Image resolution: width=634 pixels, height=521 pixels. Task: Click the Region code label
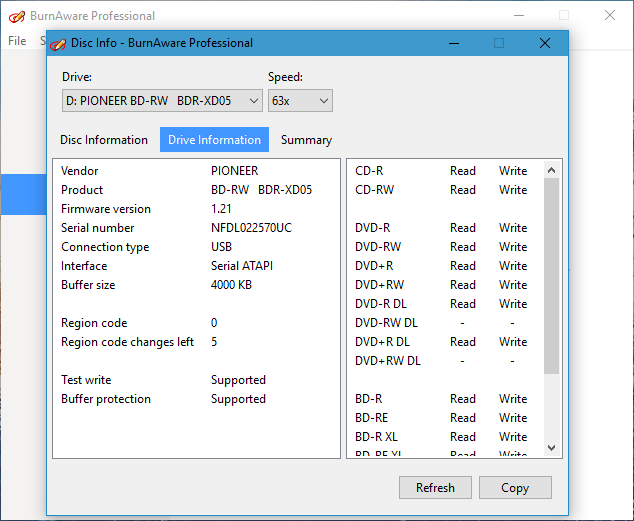[94, 323]
